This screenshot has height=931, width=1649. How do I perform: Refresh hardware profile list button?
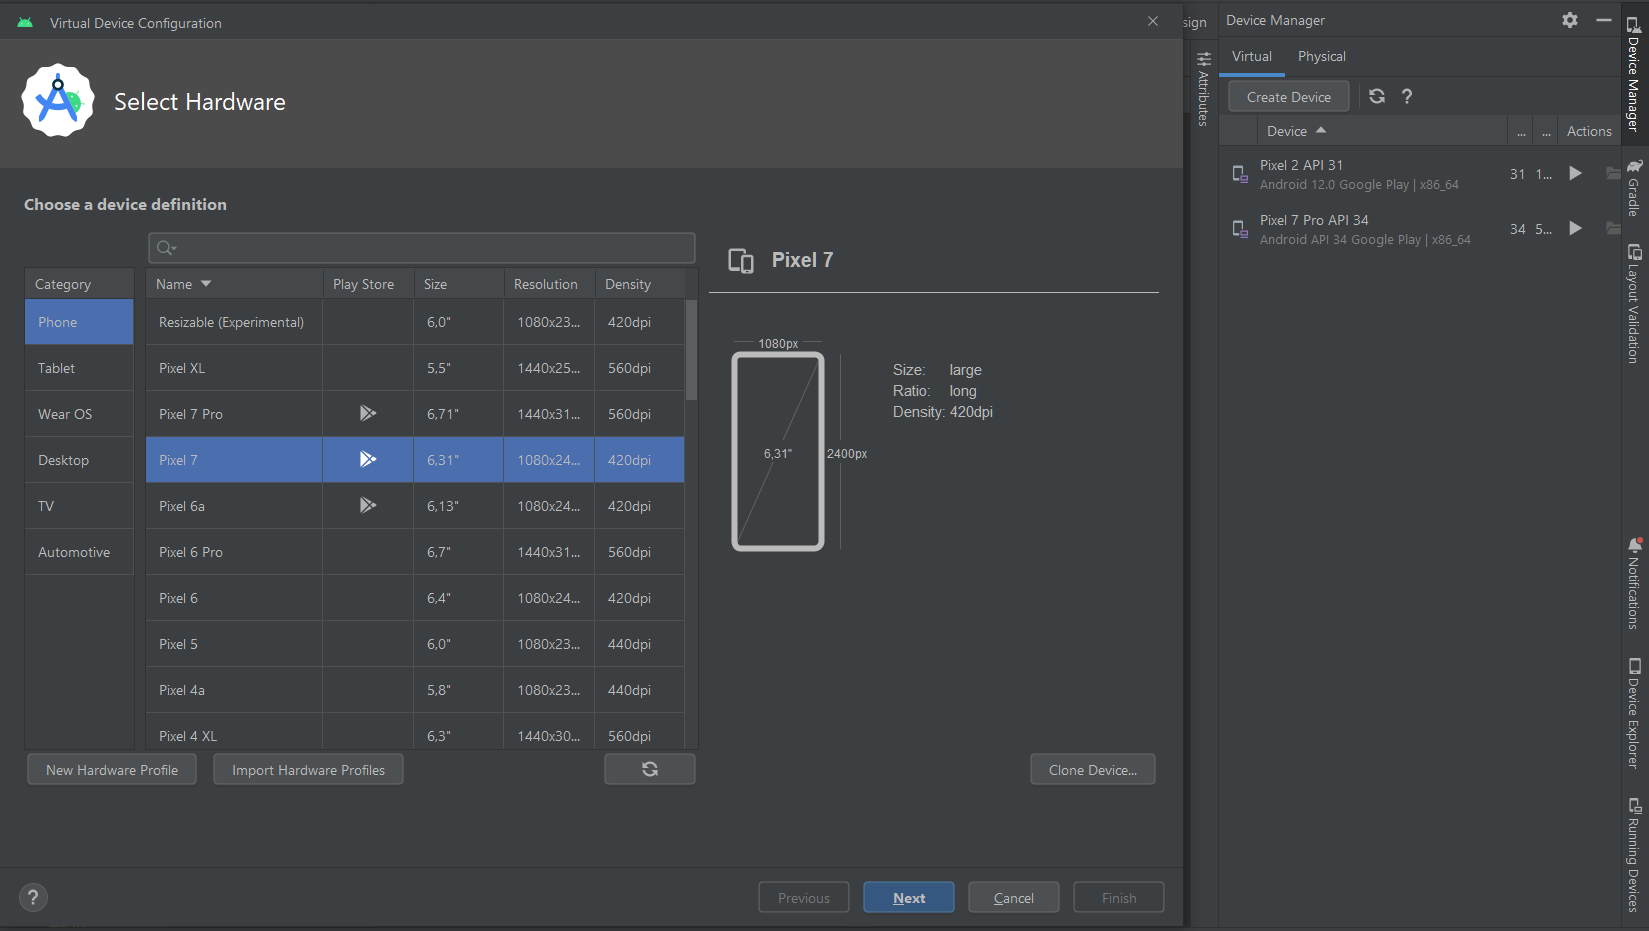click(650, 769)
